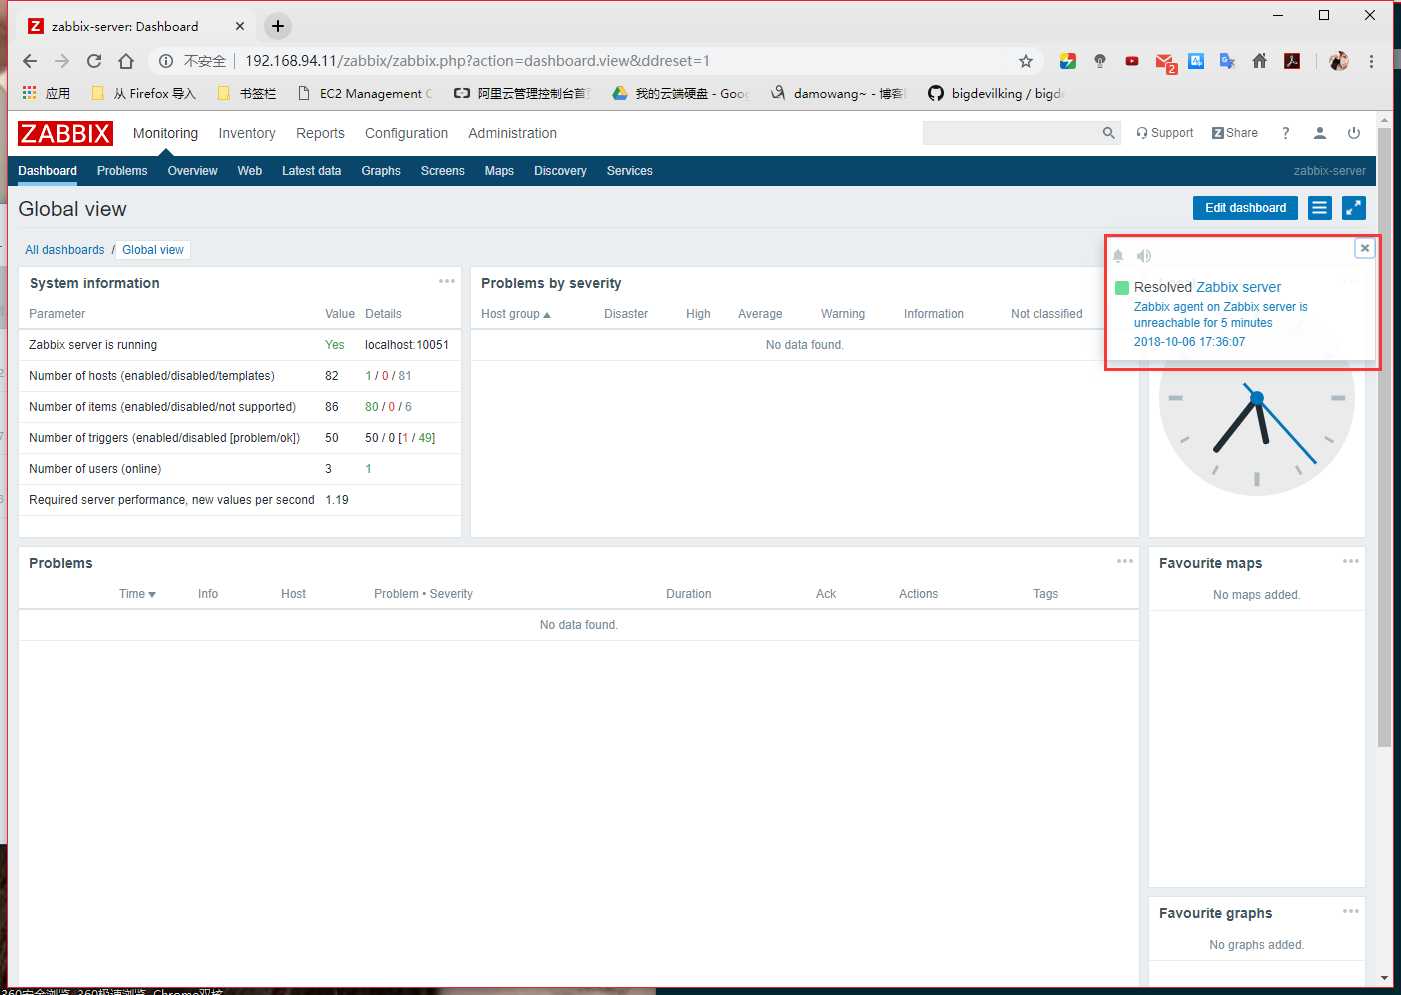Screen dimensions: 1401x995
Task: Sort problems by Host group column
Action: pyautogui.click(x=515, y=314)
